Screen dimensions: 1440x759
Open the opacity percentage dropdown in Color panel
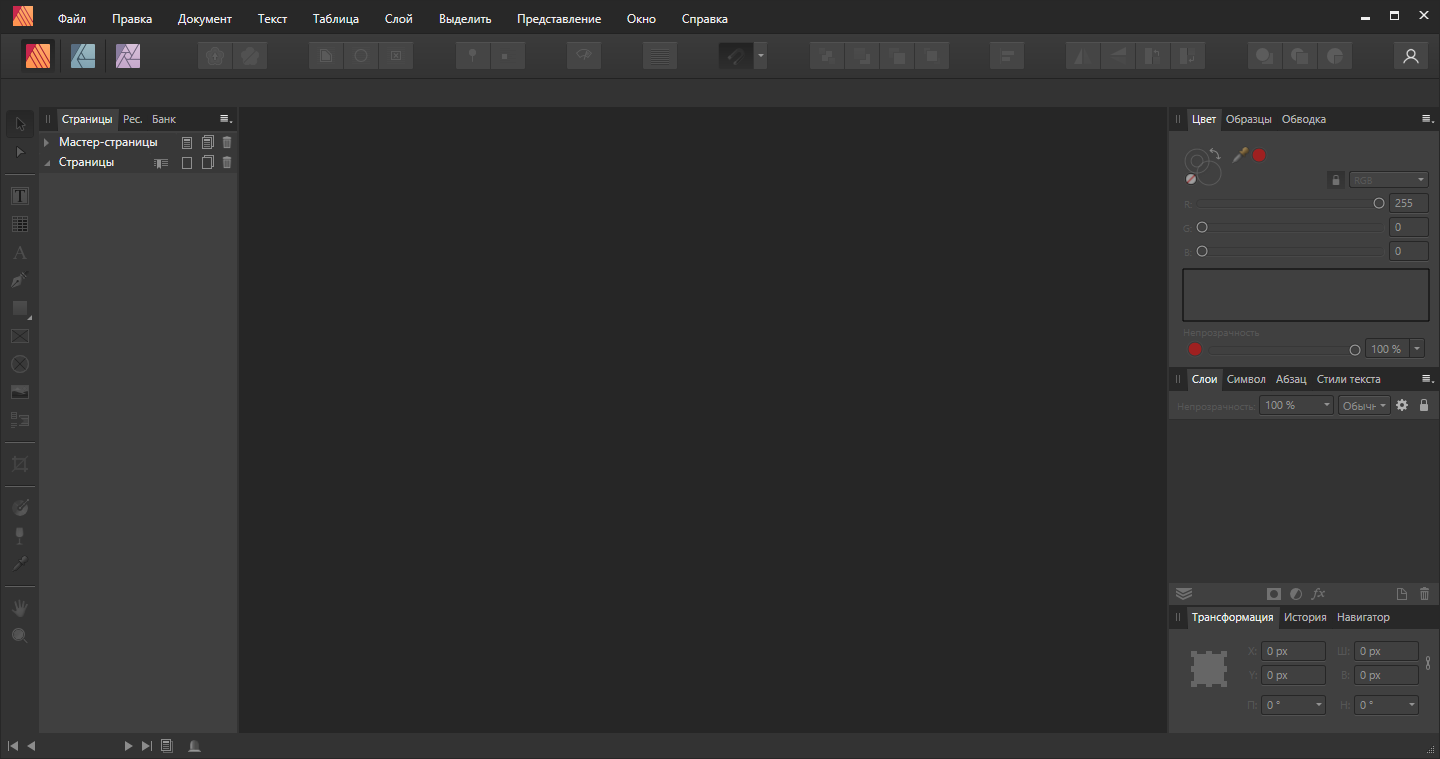point(1417,349)
